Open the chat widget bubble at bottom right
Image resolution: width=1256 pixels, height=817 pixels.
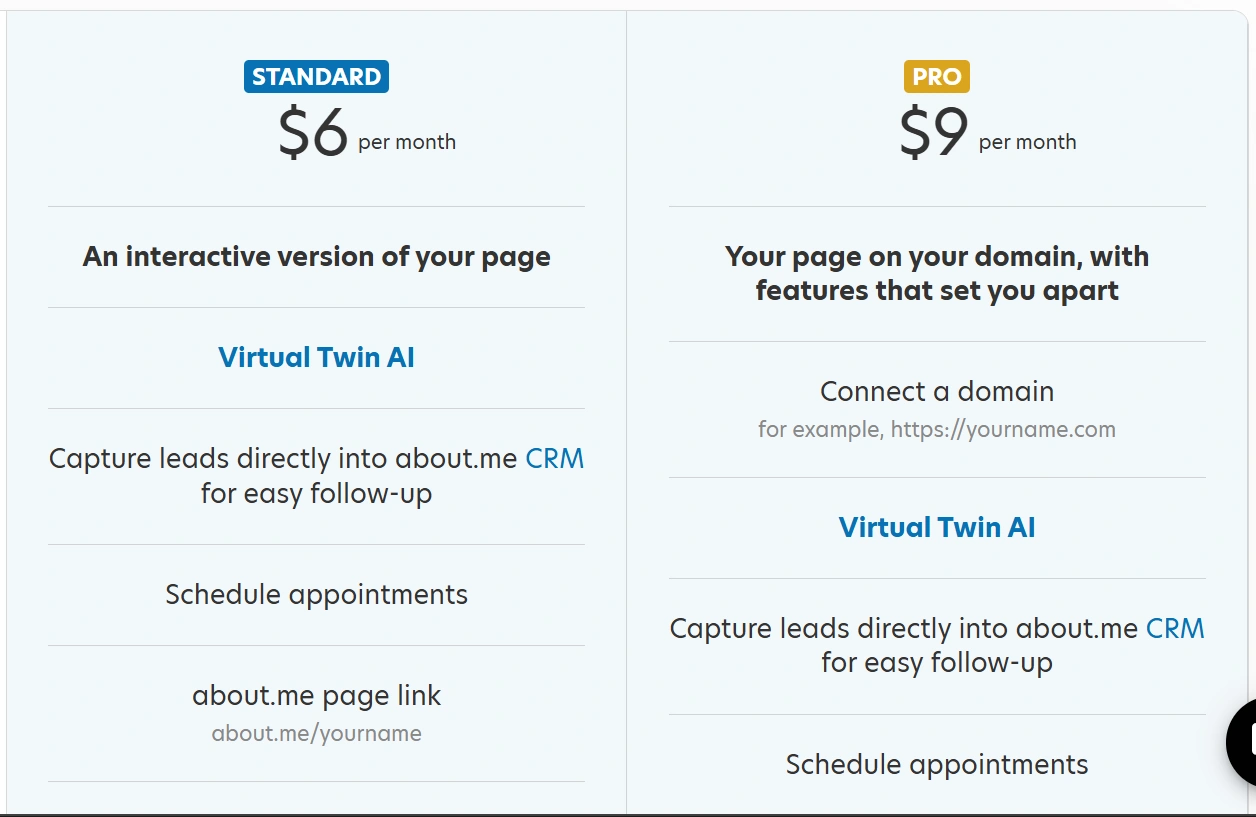click(x=1243, y=743)
